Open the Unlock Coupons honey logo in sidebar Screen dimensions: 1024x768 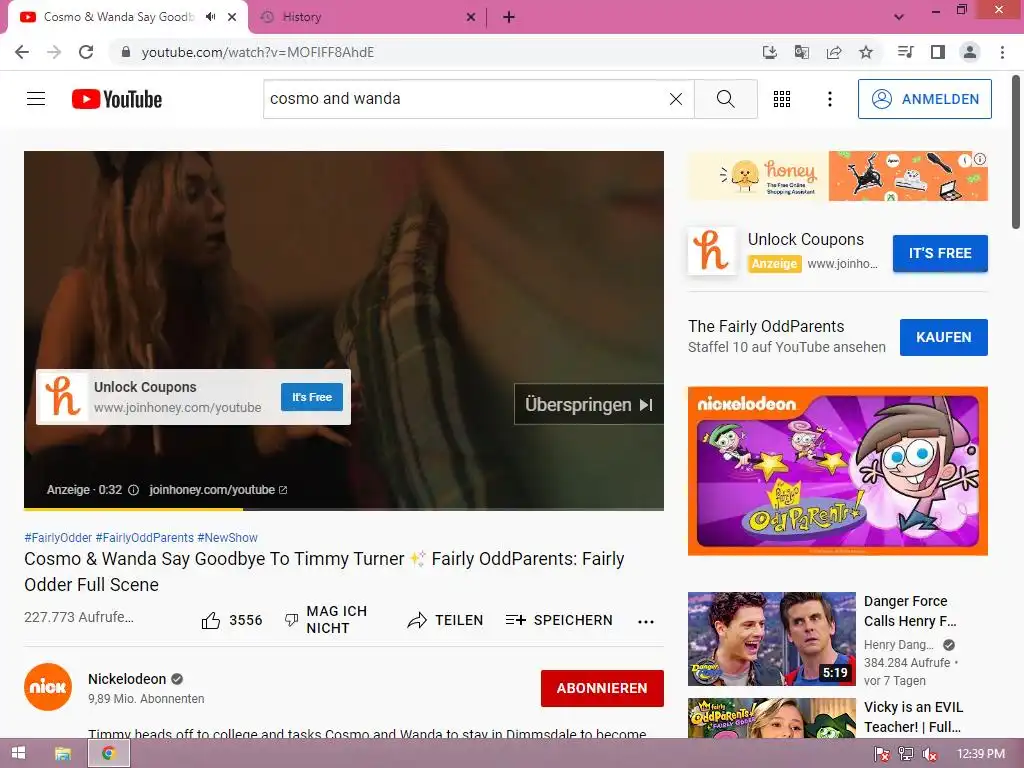(x=712, y=251)
